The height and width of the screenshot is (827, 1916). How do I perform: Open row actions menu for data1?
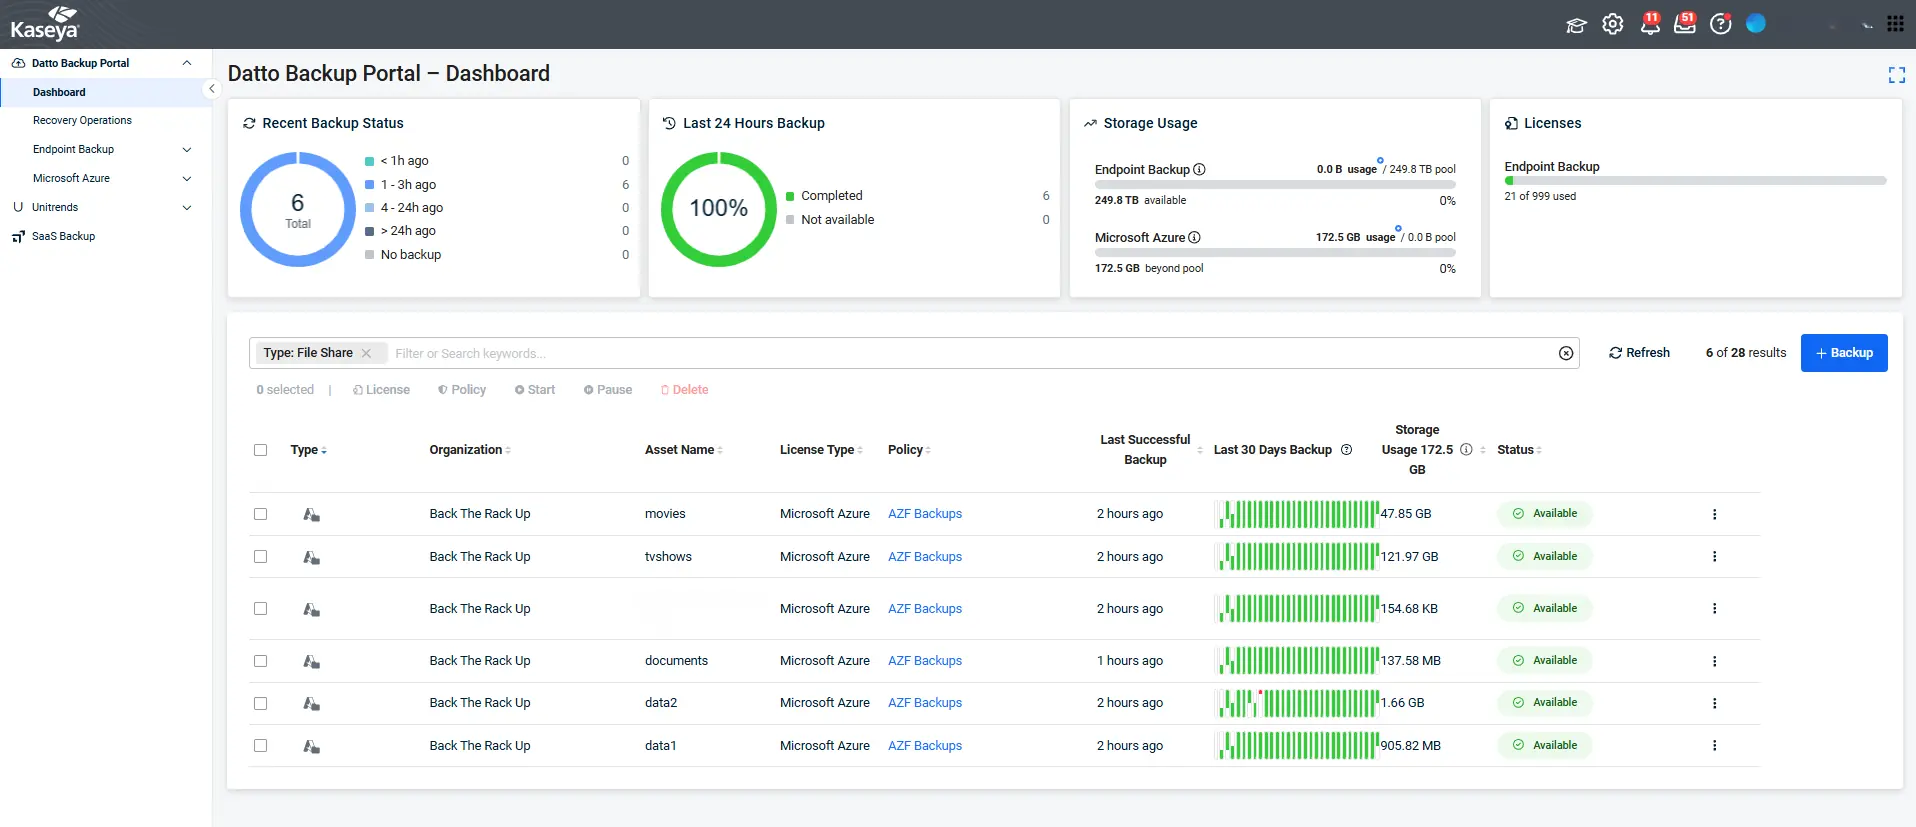pos(1714,746)
